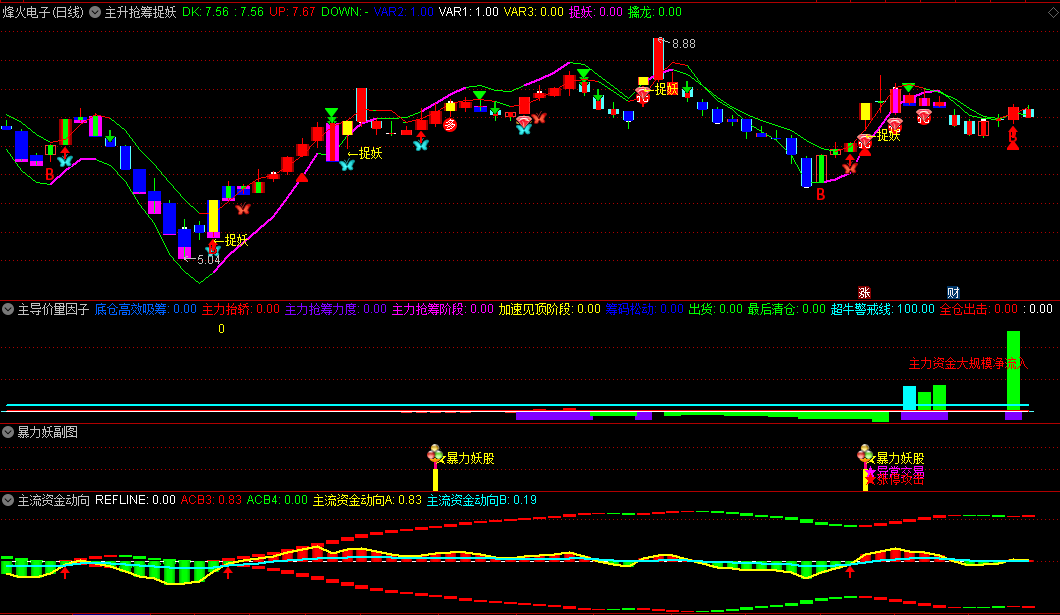The width and height of the screenshot is (1060, 615).
Task: Open the 主升抢筹捉妖 indicator dropdown arrow
Action: click(x=95, y=12)
